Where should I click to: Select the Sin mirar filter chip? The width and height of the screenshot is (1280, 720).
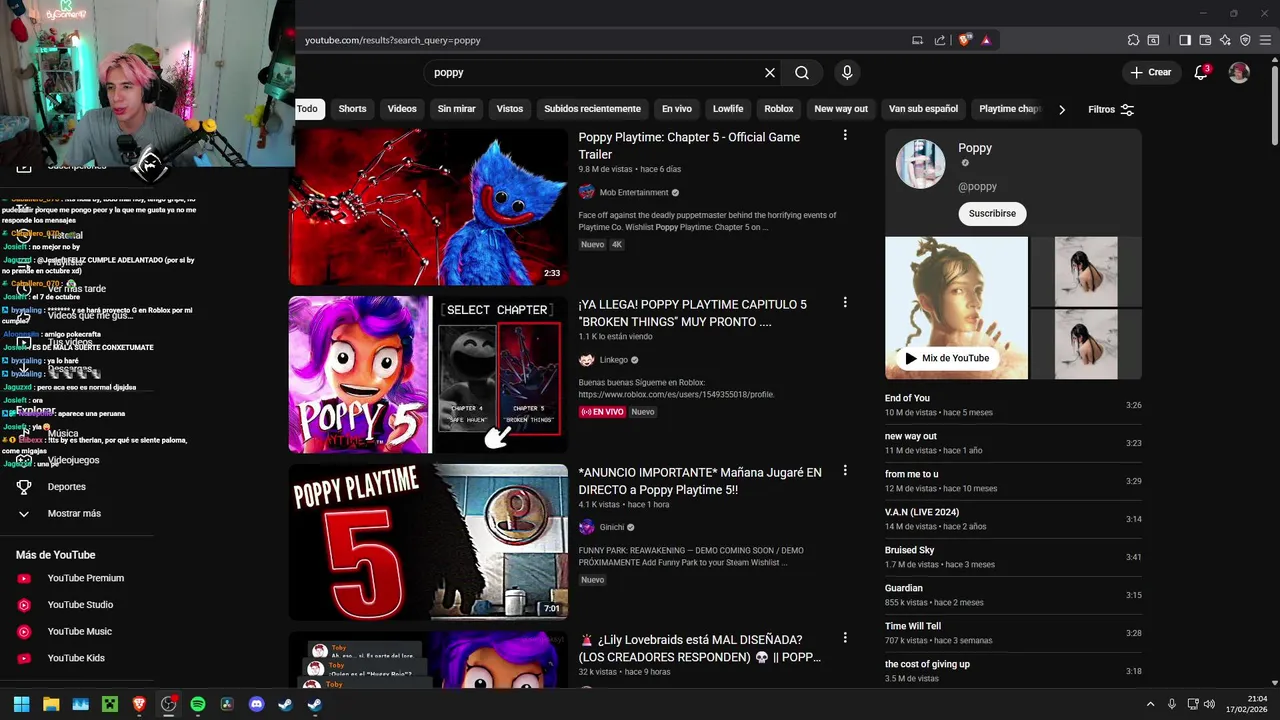click(x=456, y=109)
